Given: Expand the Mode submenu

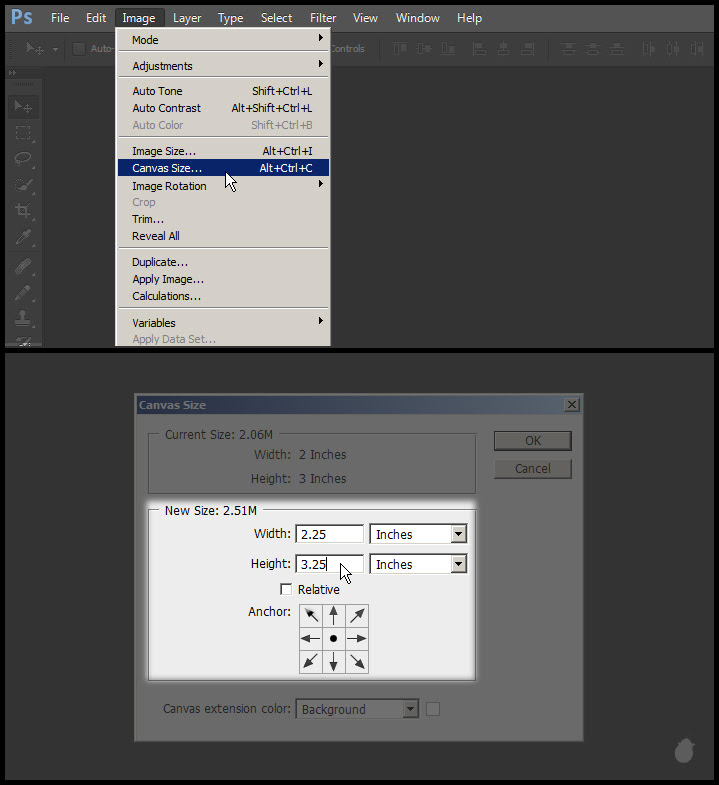Looking at the screenshot, I should (224, 40).
